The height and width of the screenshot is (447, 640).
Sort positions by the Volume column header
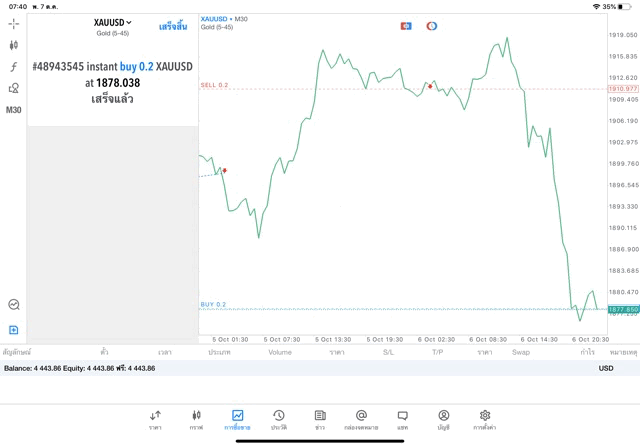(x=280, y=352)
